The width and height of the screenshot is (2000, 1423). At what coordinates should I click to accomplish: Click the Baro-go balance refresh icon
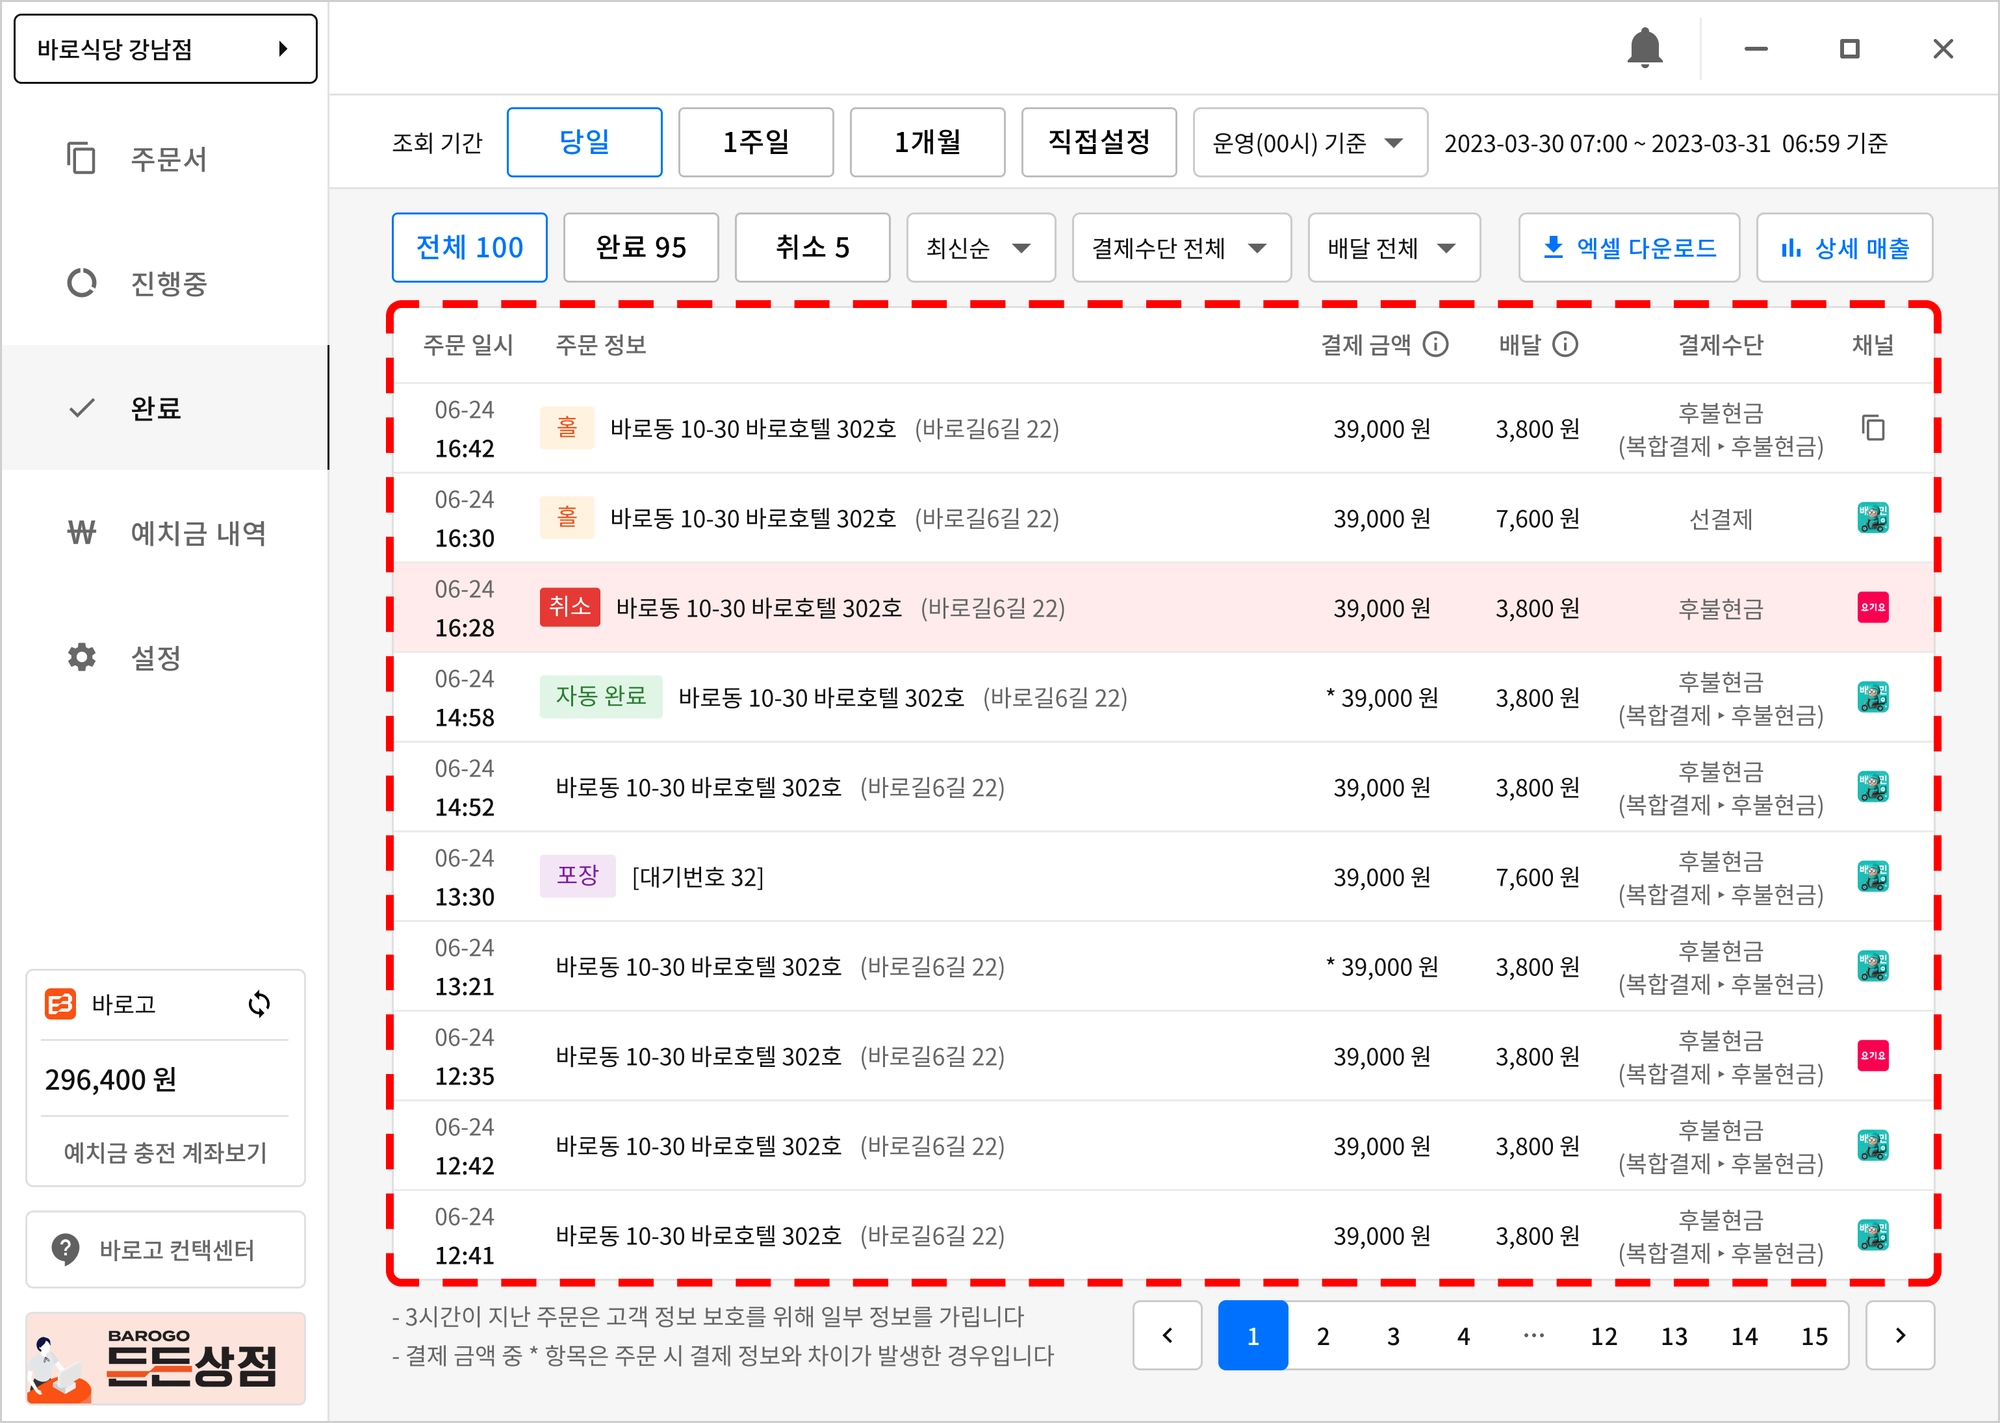click(259, 1004)
